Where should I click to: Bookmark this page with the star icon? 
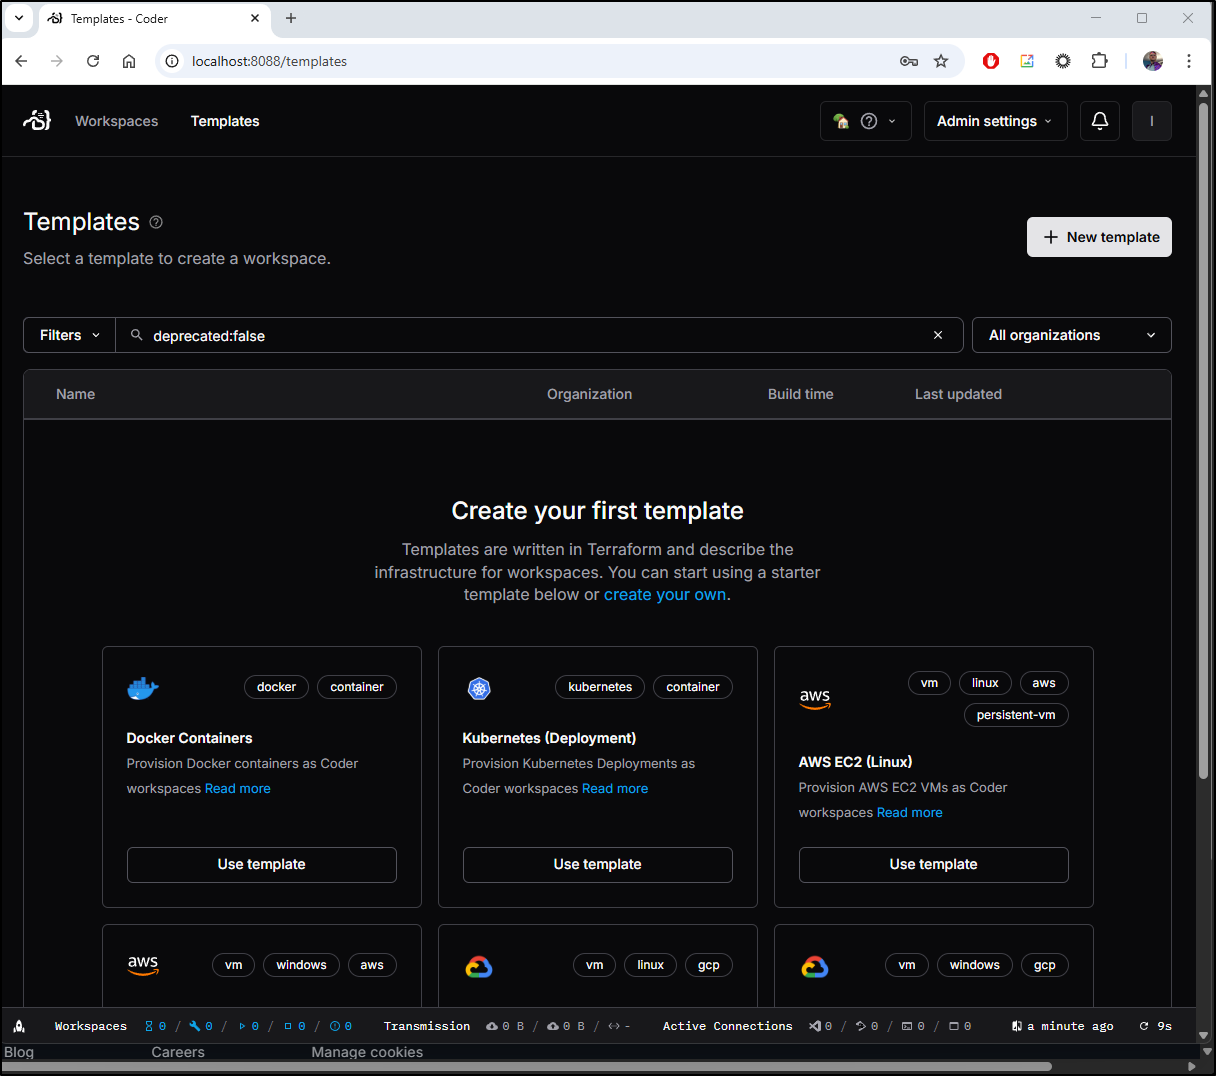[x=941, y=61]
